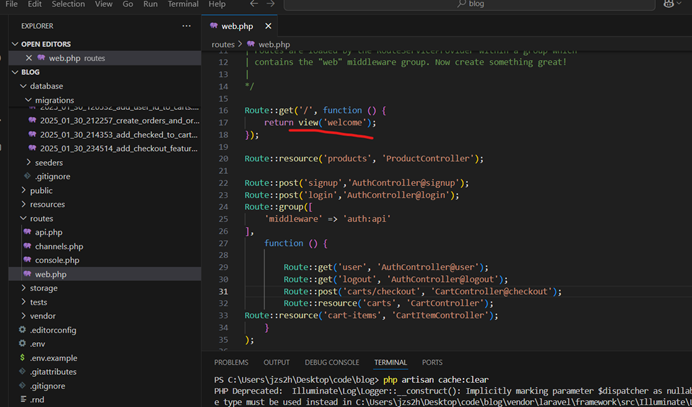Click the Go Forward navigation arrow
Screen dimensions: 692x407
click(x=271, y=4)
